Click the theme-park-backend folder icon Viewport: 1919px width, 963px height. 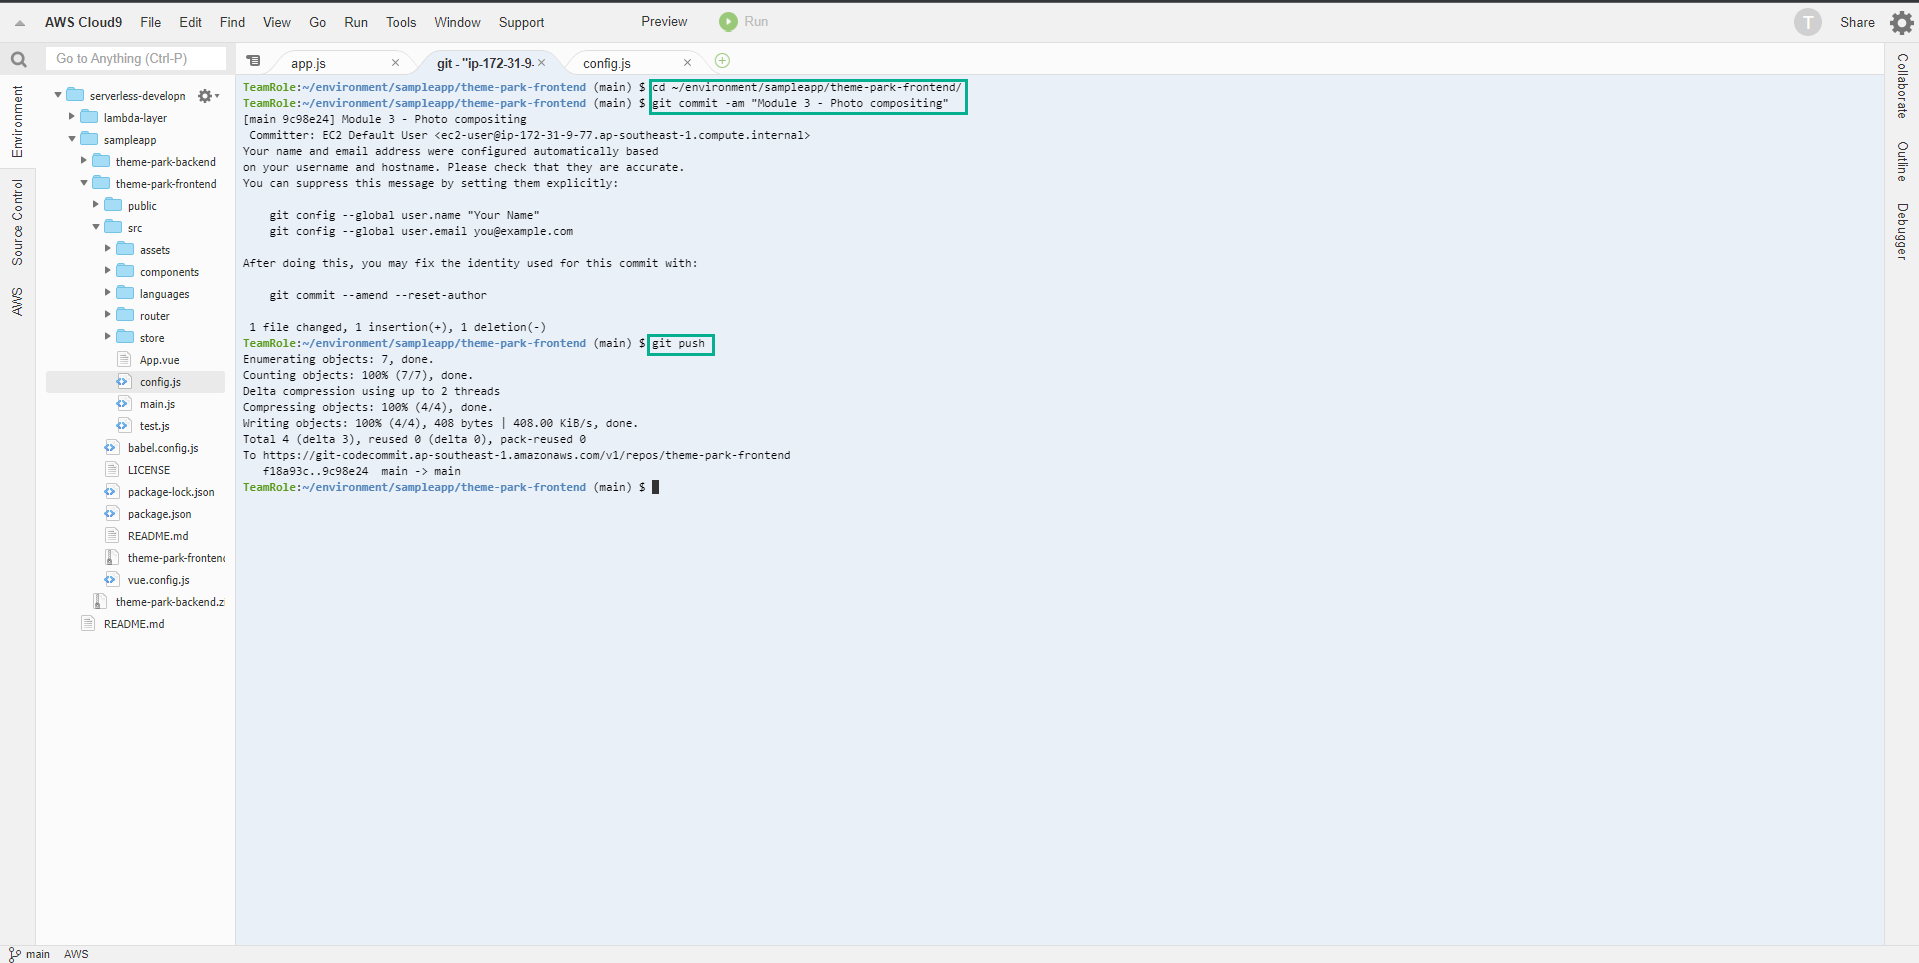click(x=101, y=161)
